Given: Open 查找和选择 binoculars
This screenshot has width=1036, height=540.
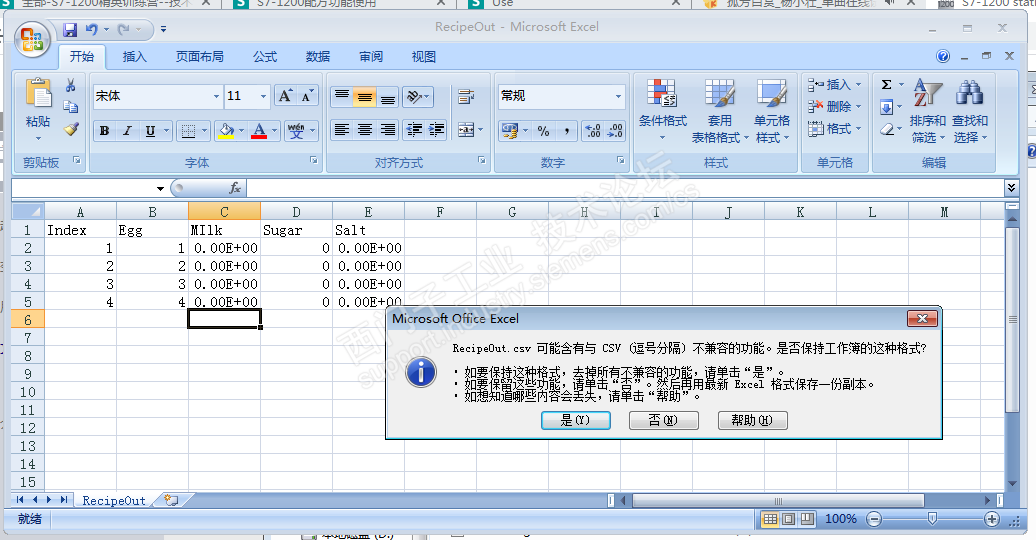Looking at the screenshot, I should [x=969, y=110].
